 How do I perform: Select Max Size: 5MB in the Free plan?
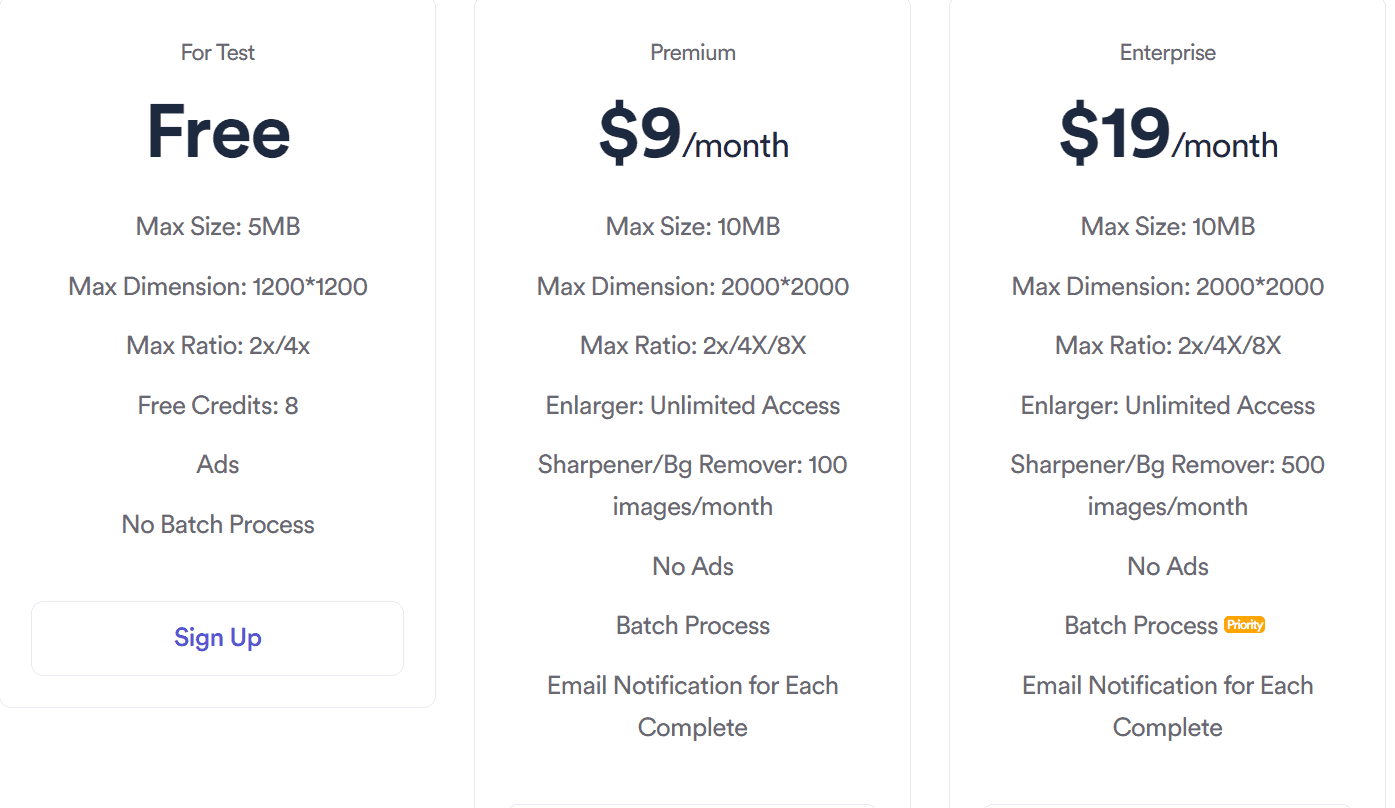click(x=217, y=226)
